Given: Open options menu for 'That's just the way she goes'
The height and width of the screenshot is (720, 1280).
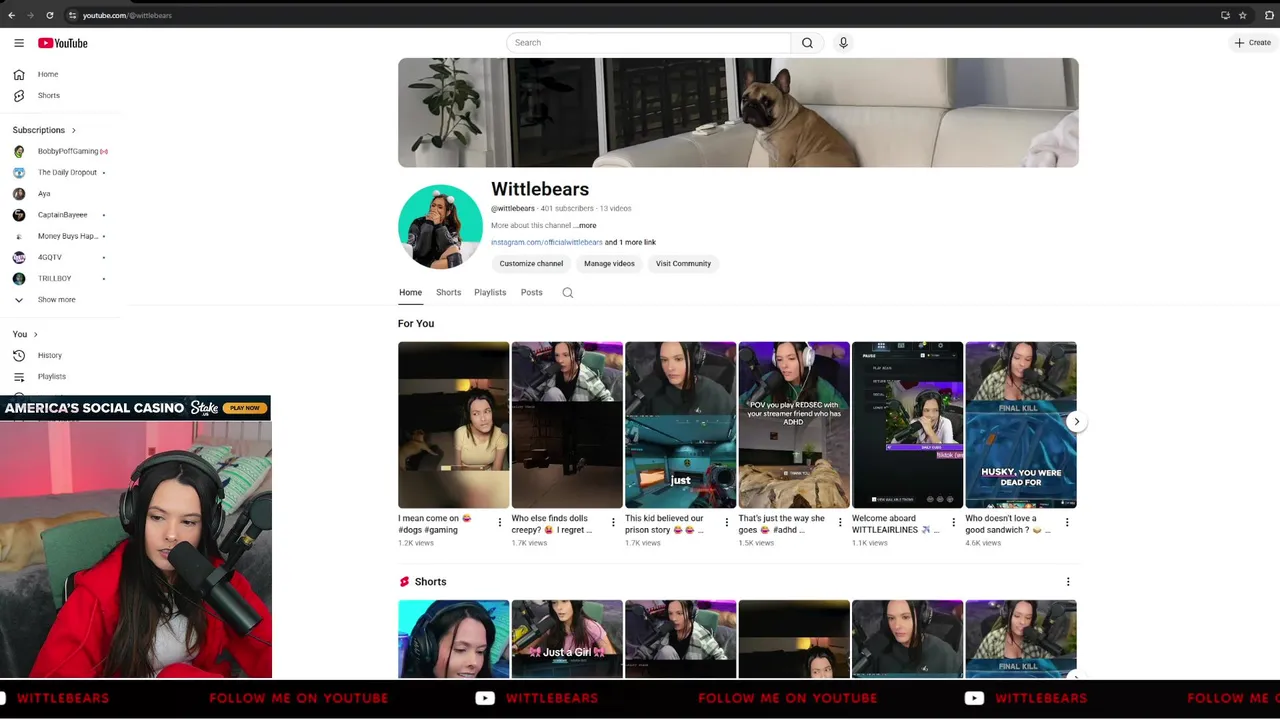Looking at the screenshot, I should [x=840, y=522].
